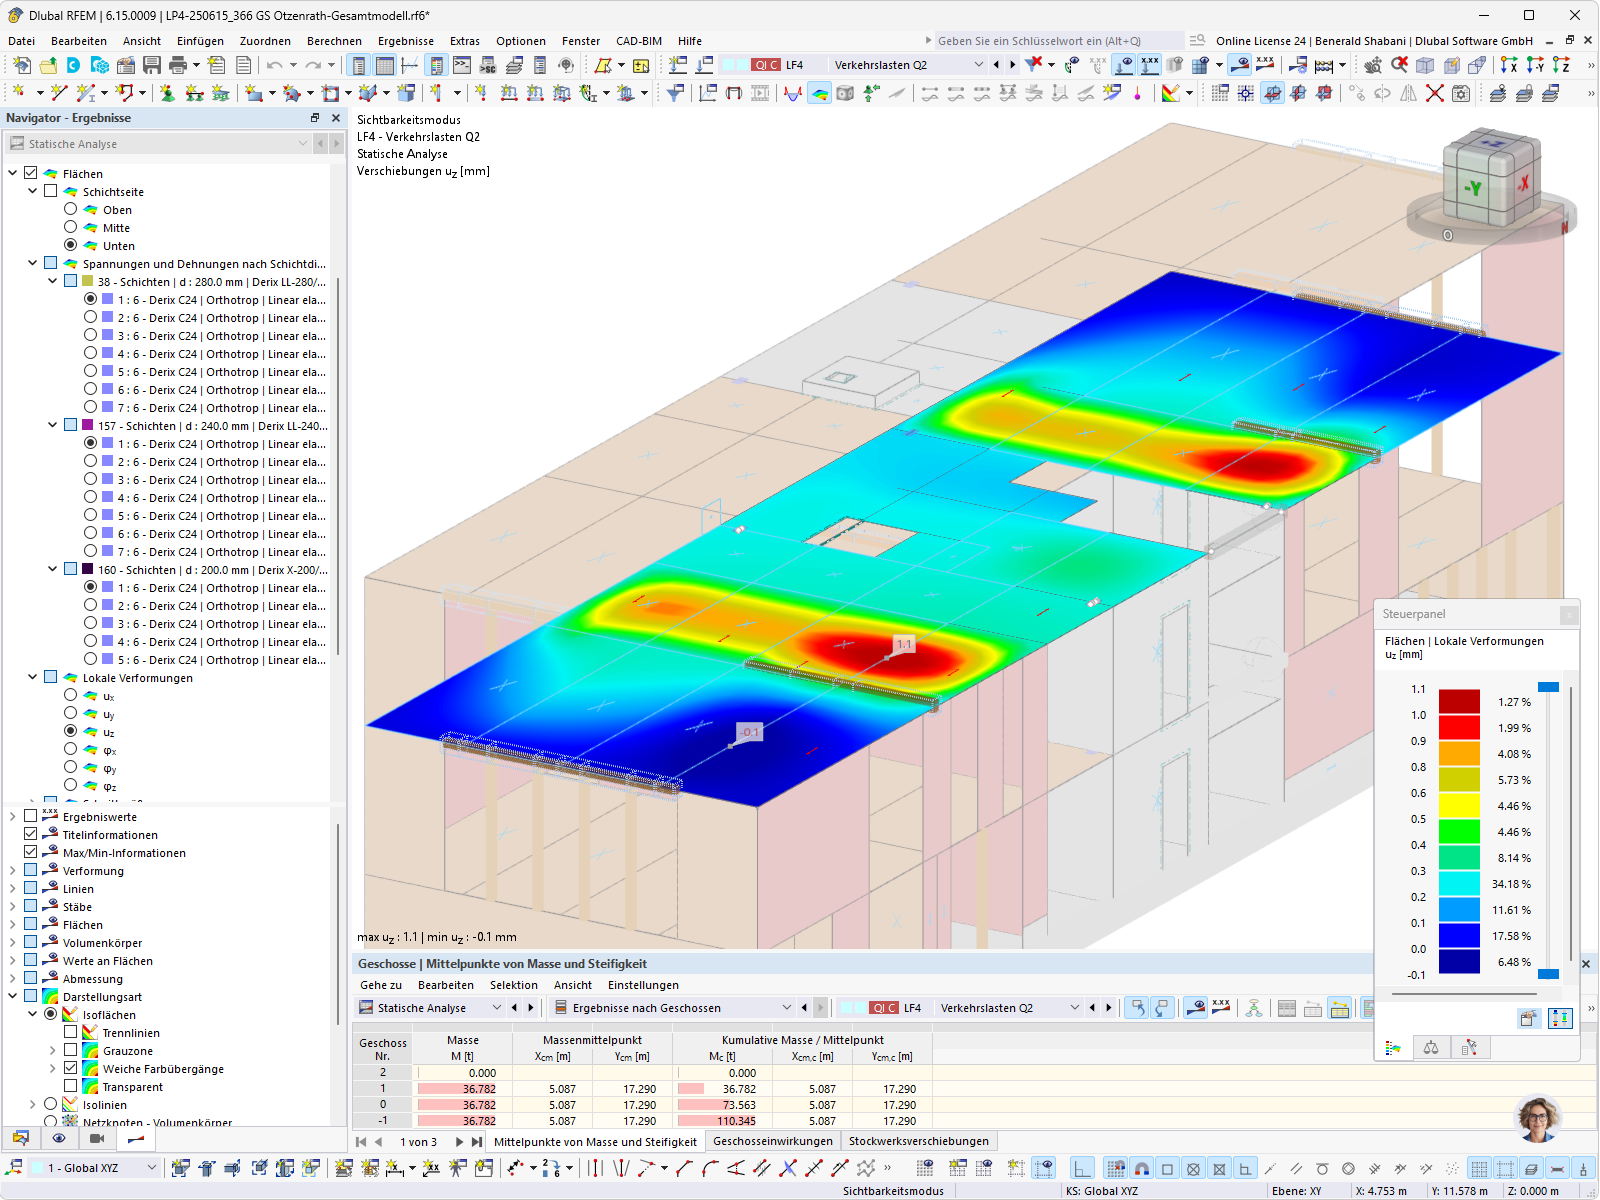Uncheck Max/Min-Informationen checkbox
The width and height of the screenshot is (1600, 1200).
[x=31, y=853]
